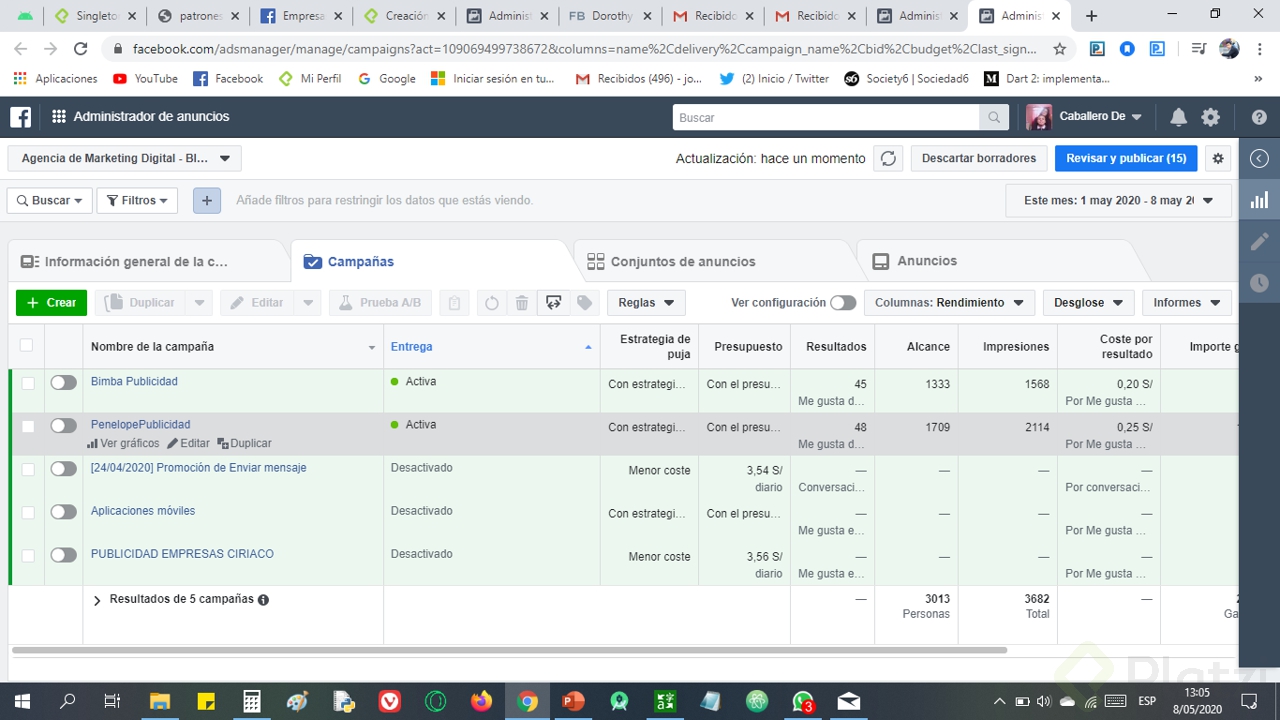Check the PenelopePublicidad row checkbox

point(27,426)
